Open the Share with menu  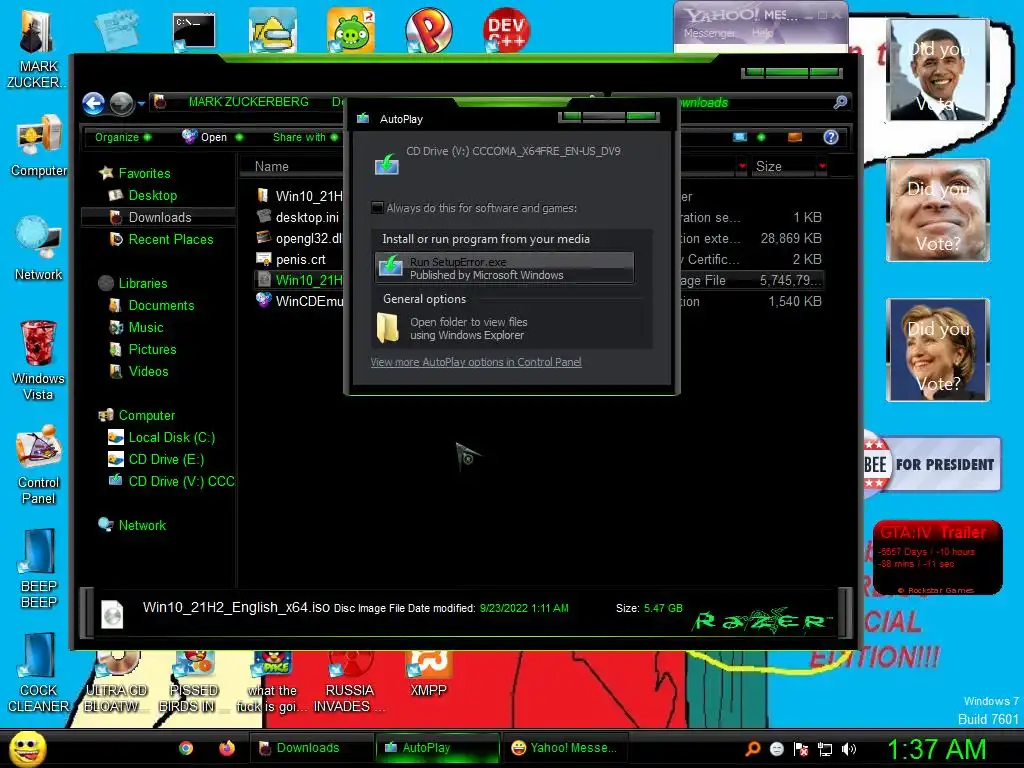click(305, 137)
